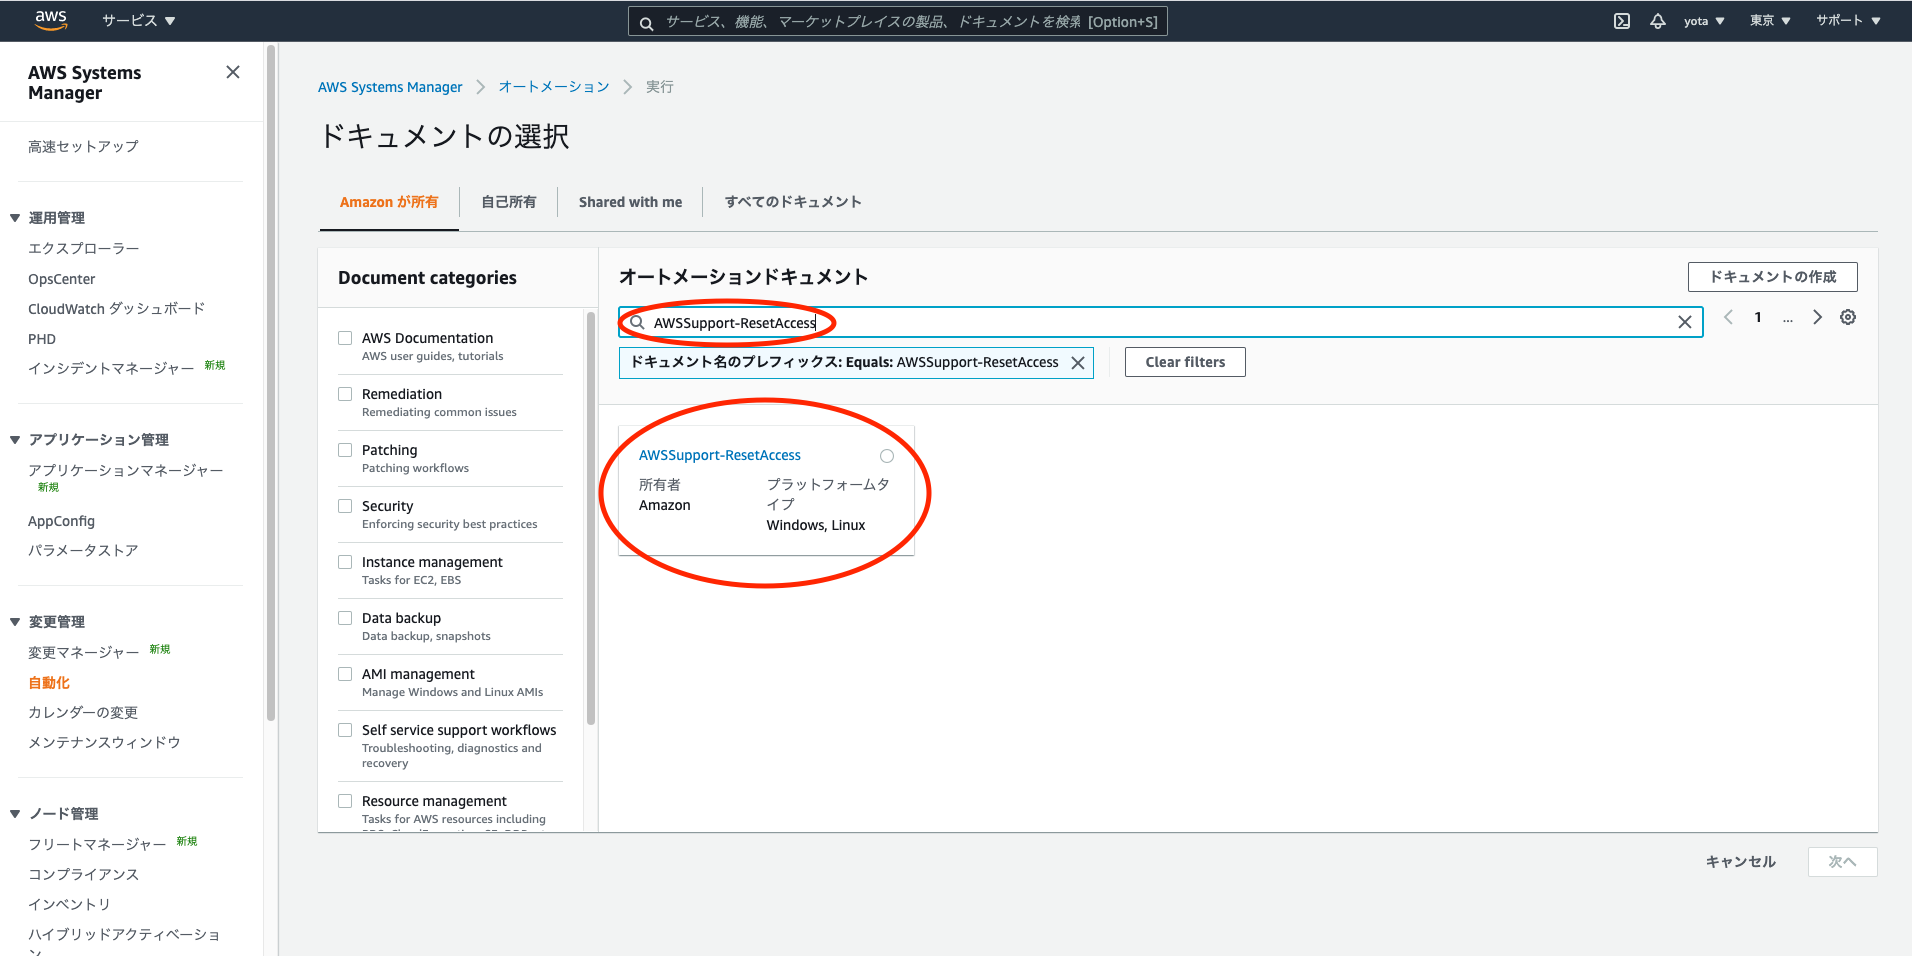Follow the AWS Systems Manager breadcrumb
This screenshot has width=1912, height=956.
tap(390, 87)
